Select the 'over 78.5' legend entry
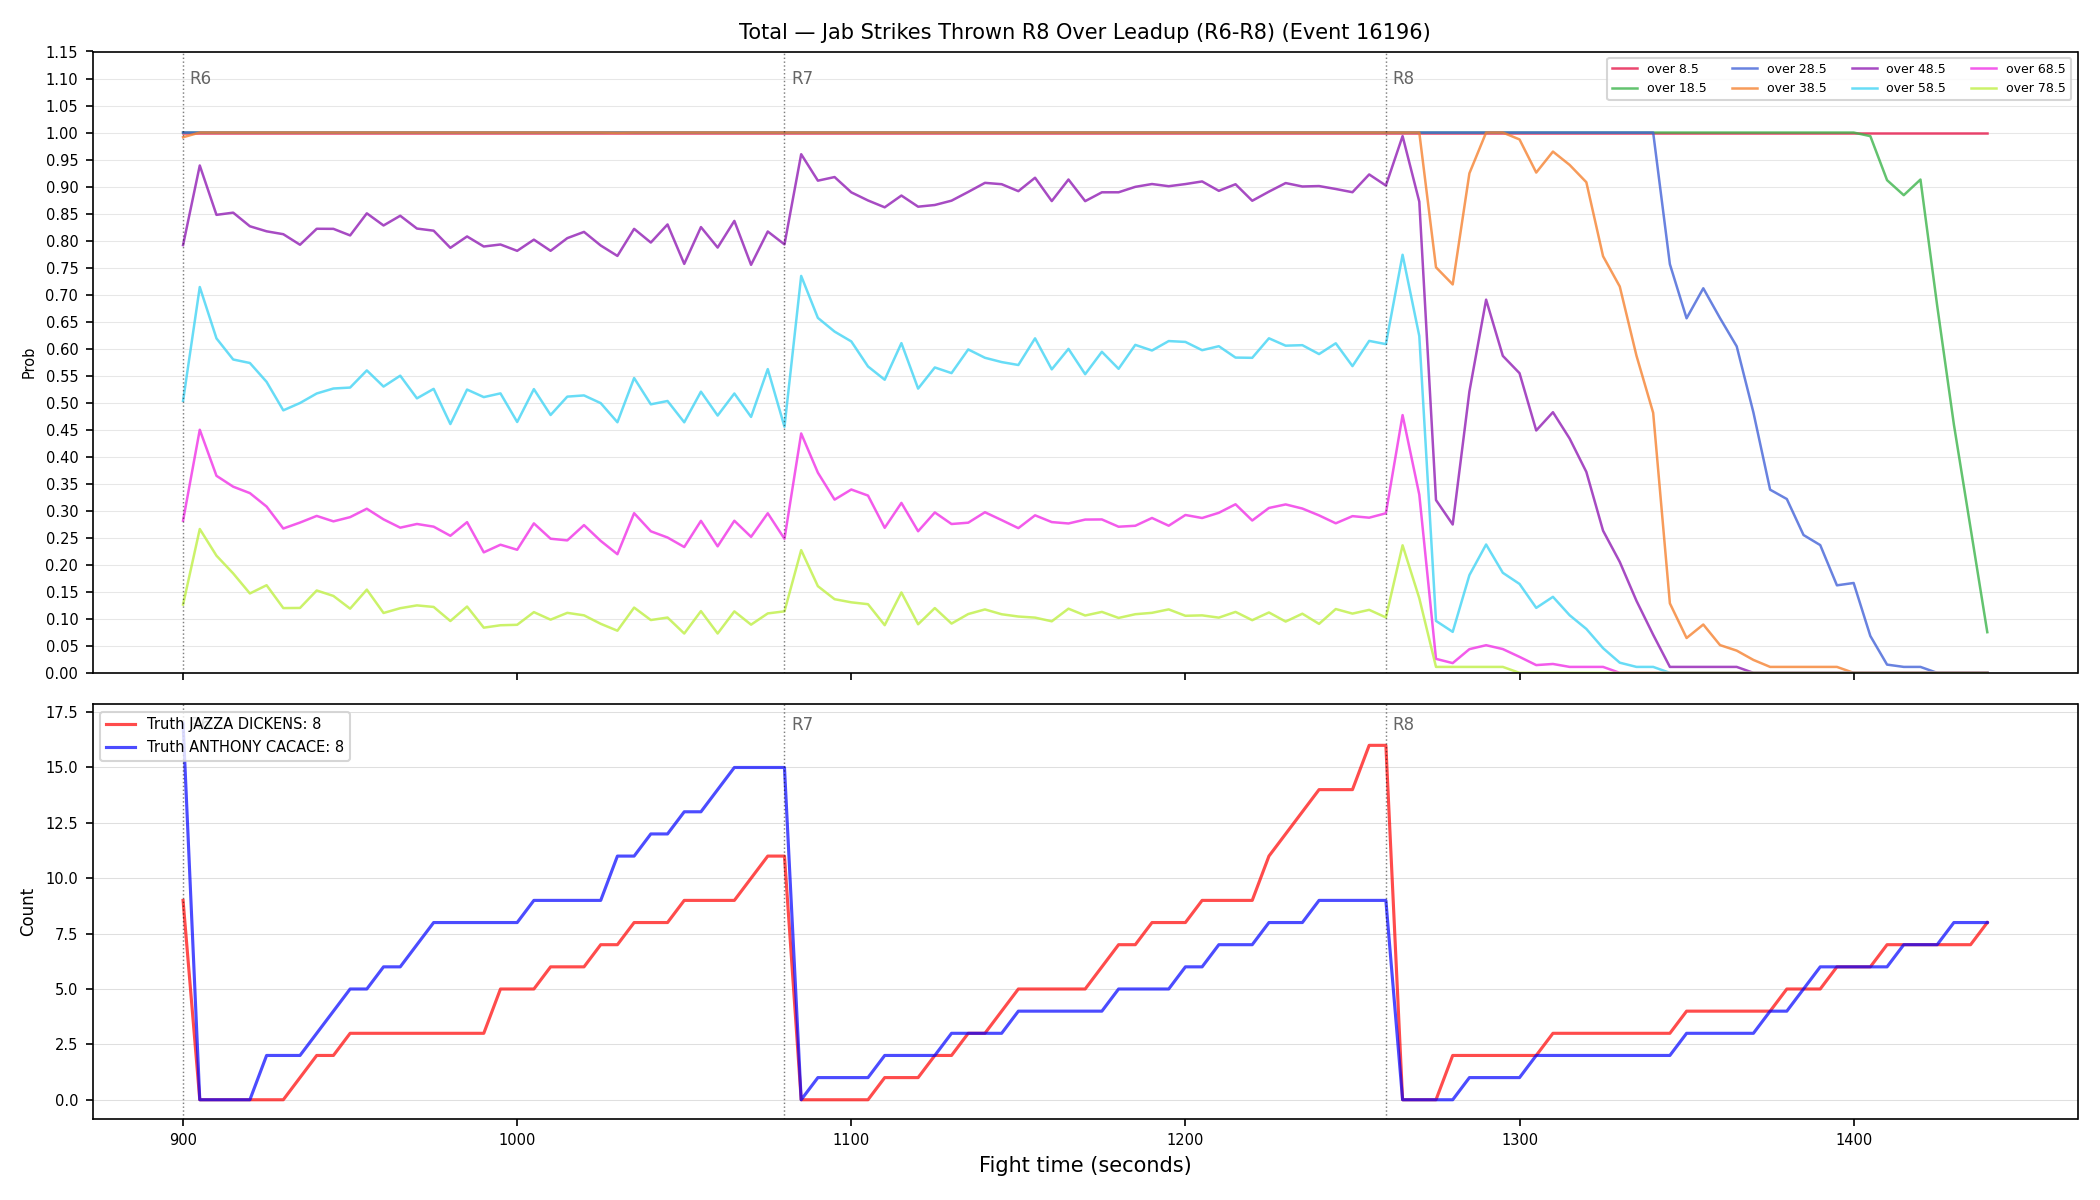Viewport: 2100px width, 1200px height. click(x=2018, y=88)
